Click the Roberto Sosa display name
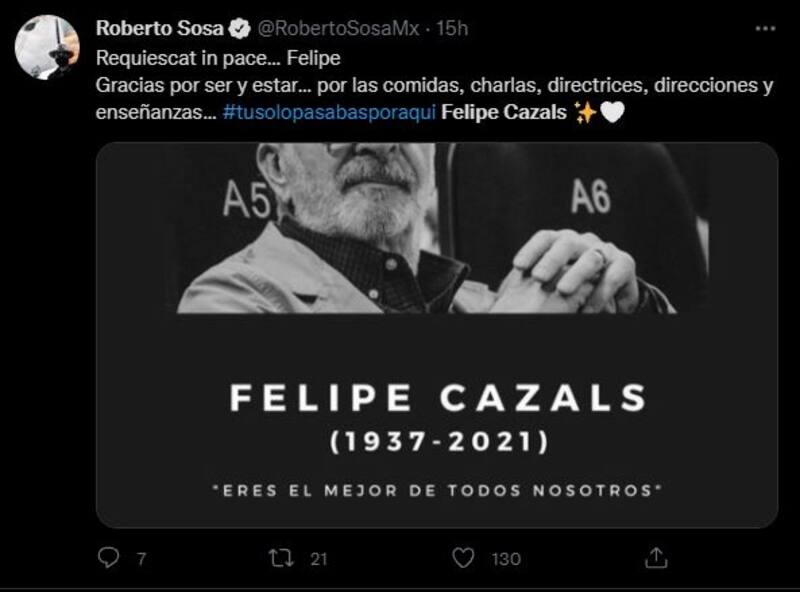The width and height of the screenshot is (800, 592). 160,29
